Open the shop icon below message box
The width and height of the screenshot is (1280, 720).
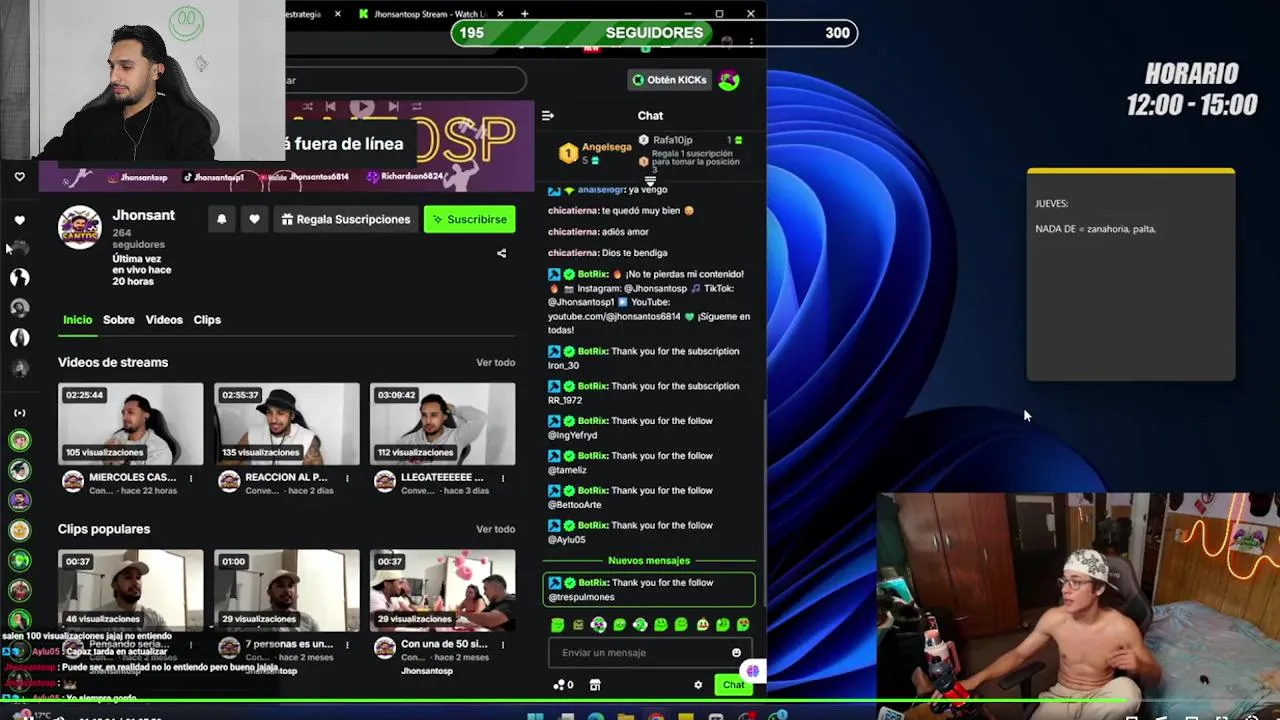pyautogui.click(x=595, y=685)
